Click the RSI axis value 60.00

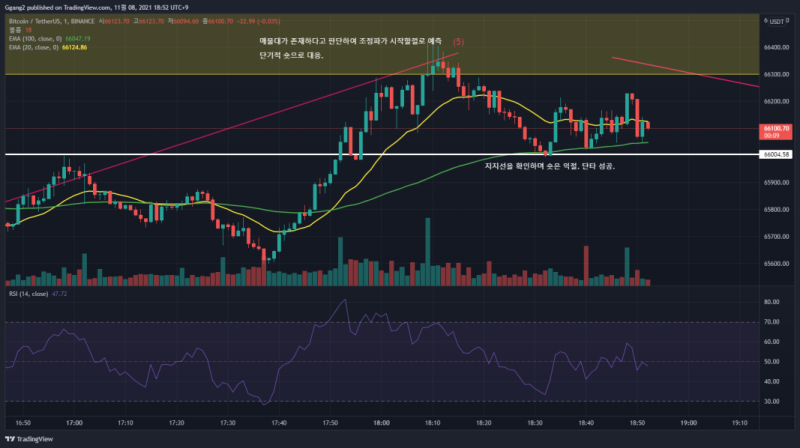(x=771, y=342)
